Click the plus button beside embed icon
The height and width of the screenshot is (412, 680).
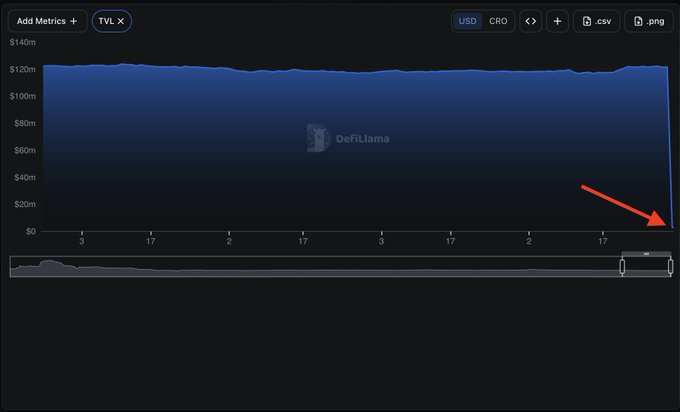(x=557, y=21)
